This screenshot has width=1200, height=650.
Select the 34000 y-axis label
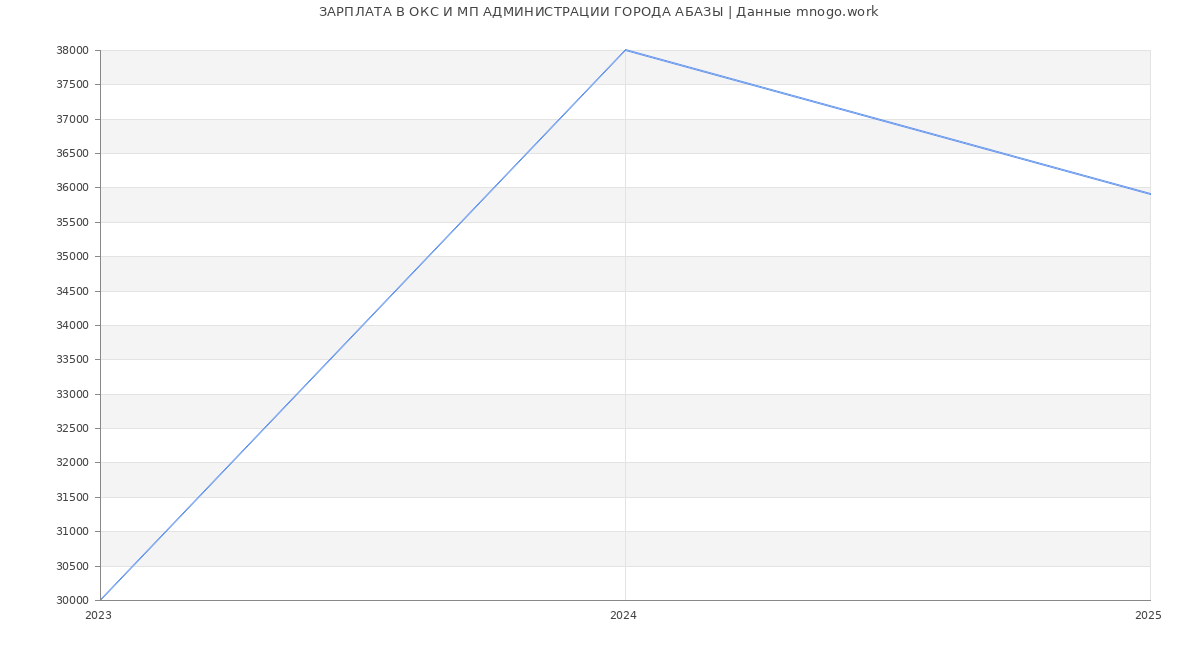click(x=72, y=325)
